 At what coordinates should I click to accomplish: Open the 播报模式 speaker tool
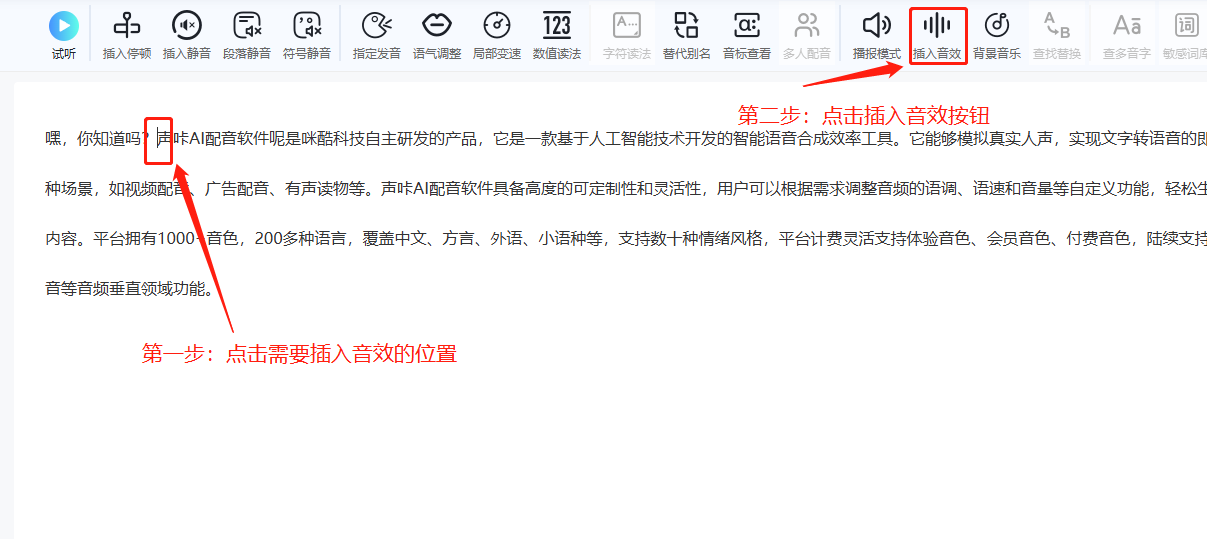click(877, 35)
